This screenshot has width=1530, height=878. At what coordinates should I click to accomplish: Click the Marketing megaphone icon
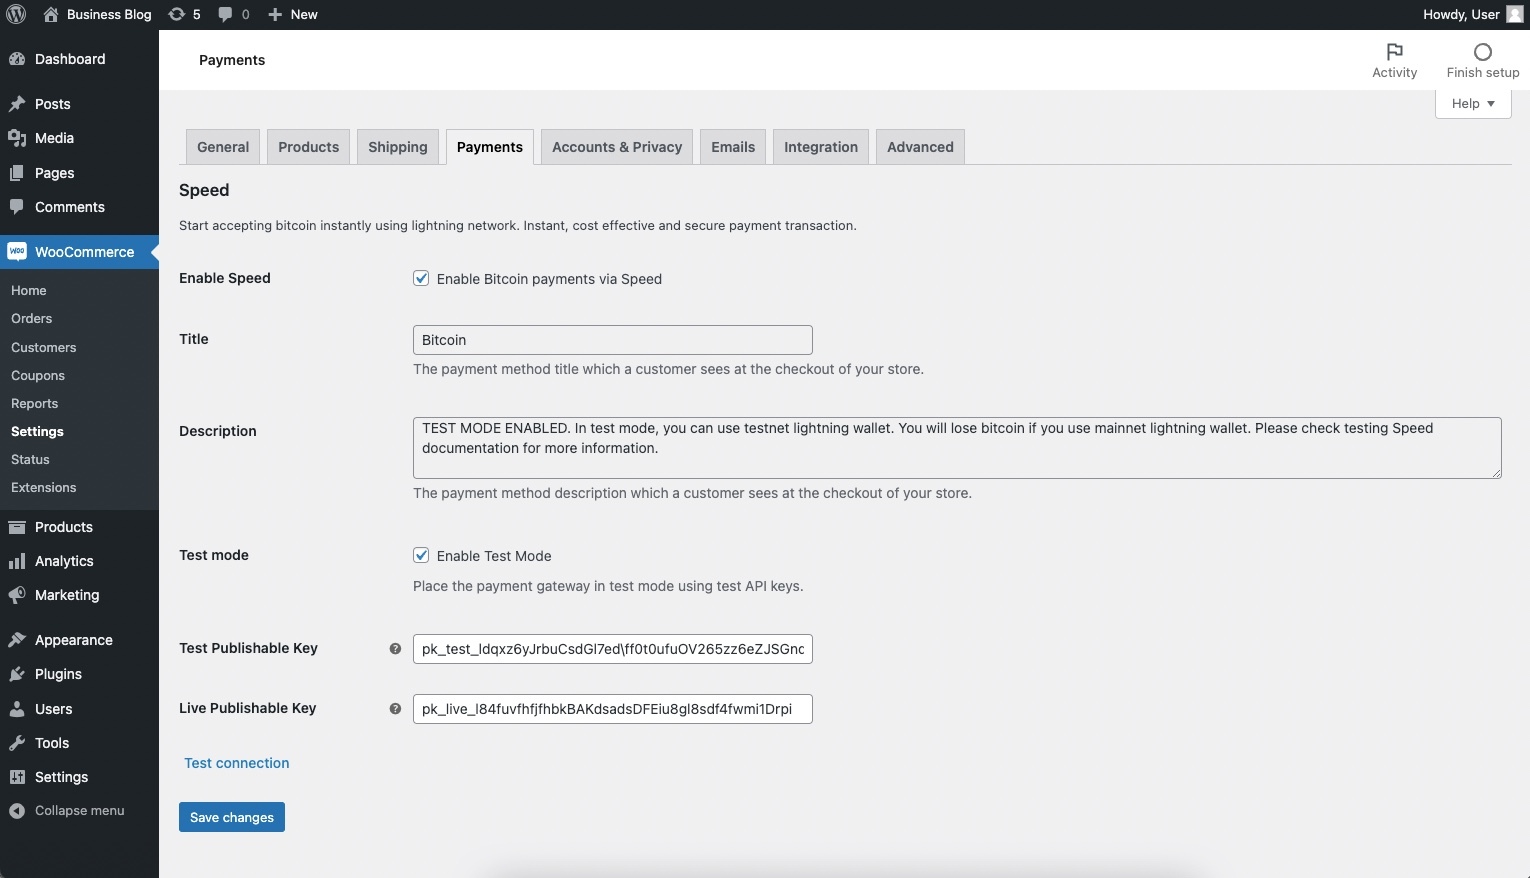pos(17,595)
